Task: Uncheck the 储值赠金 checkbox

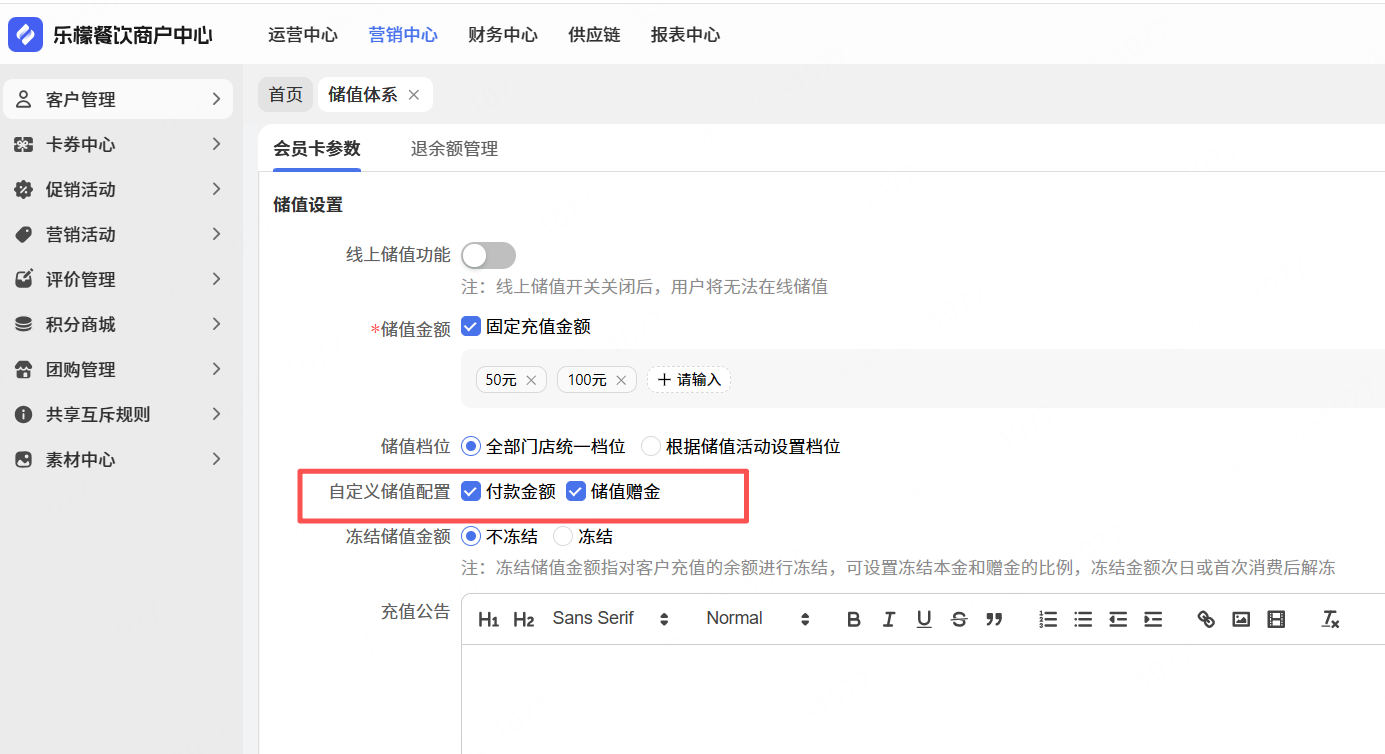Action: pyautogui.click(x=576, y=491)
